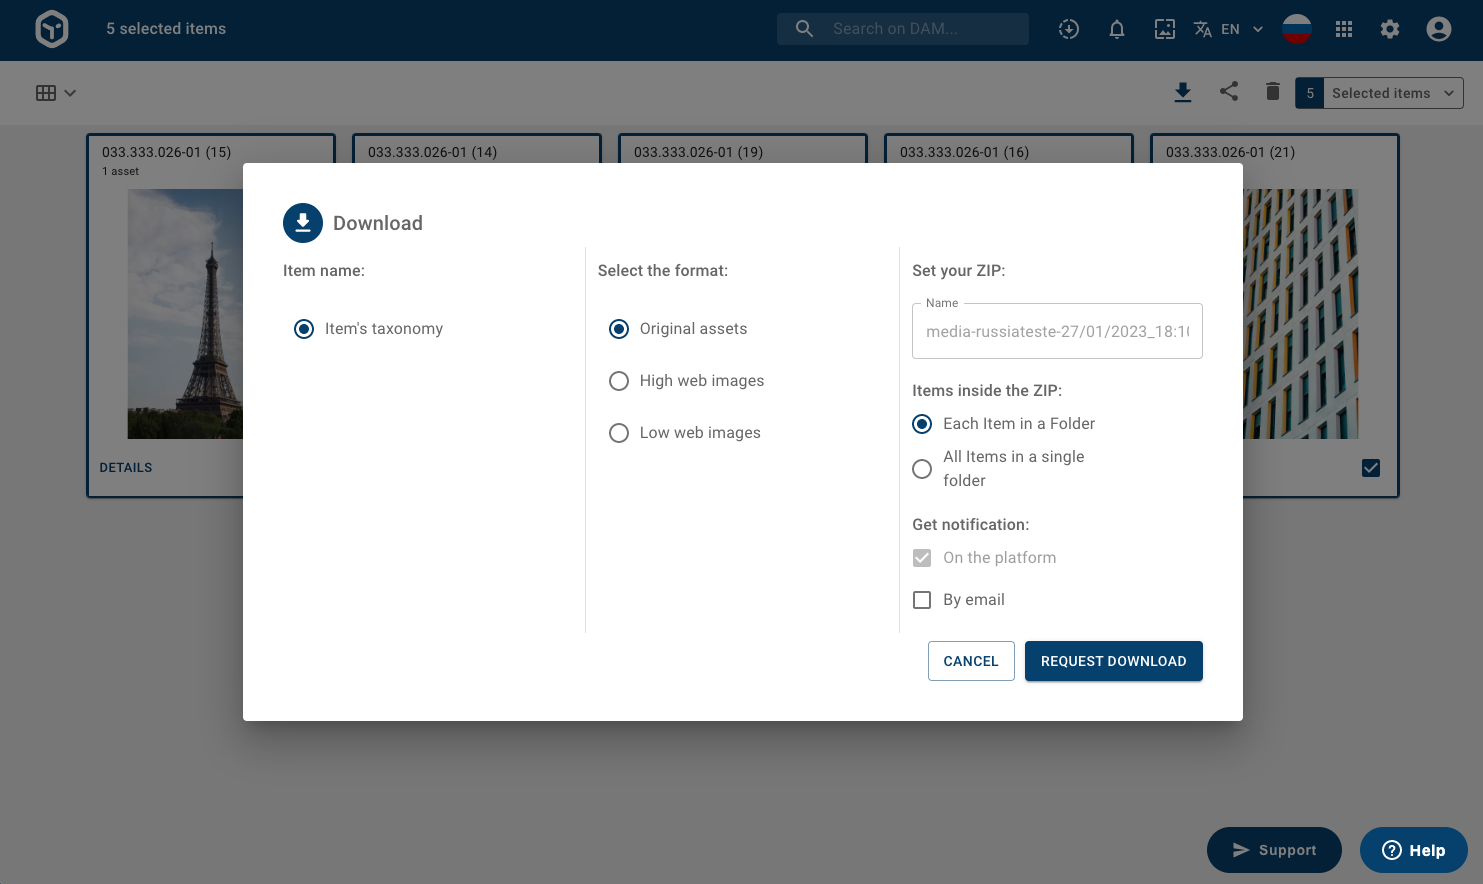
Task: Open the user account icon
Action: tap(1439, 29)
